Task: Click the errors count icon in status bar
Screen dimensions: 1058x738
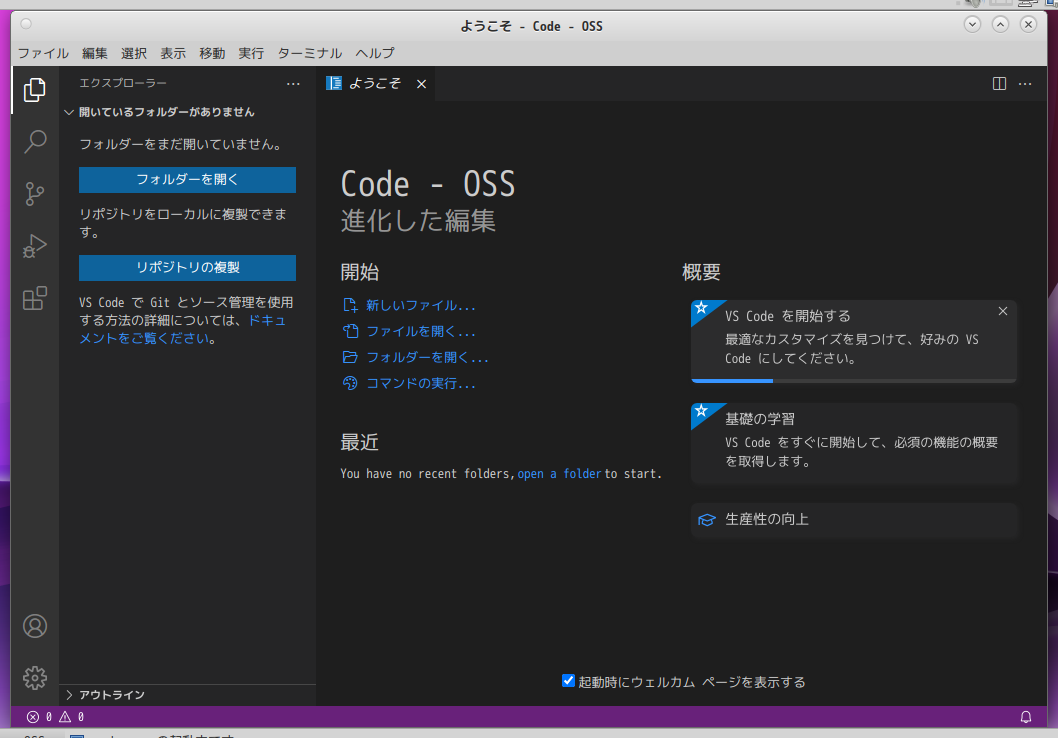Action: tap(32, 716)
